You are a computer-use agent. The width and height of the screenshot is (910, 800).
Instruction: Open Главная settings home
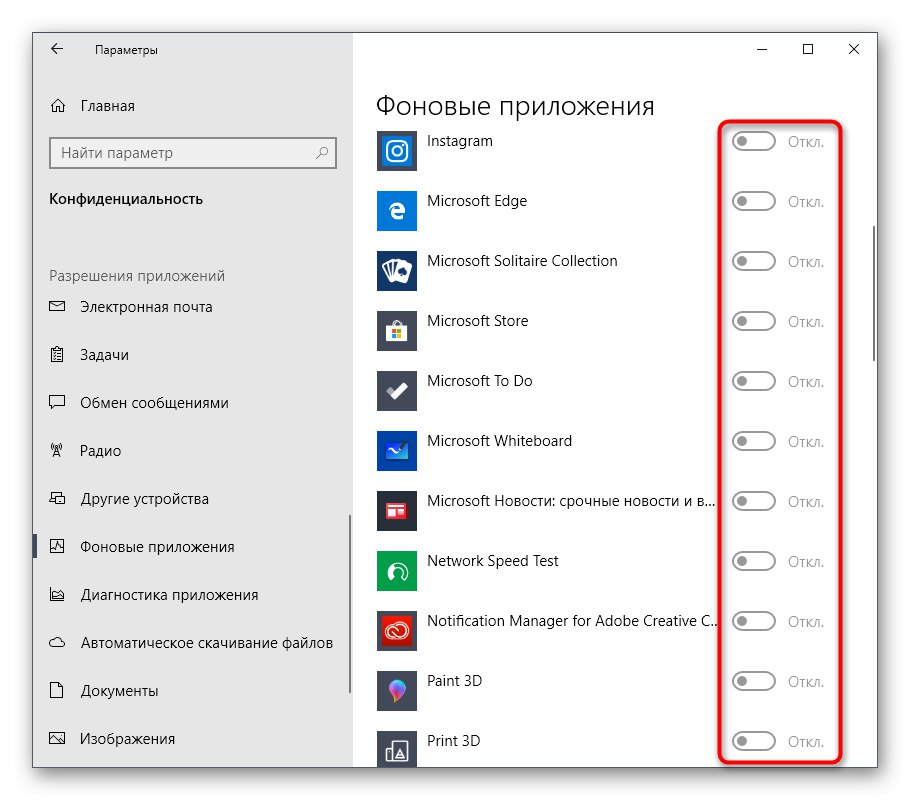(x=193, y=106)
